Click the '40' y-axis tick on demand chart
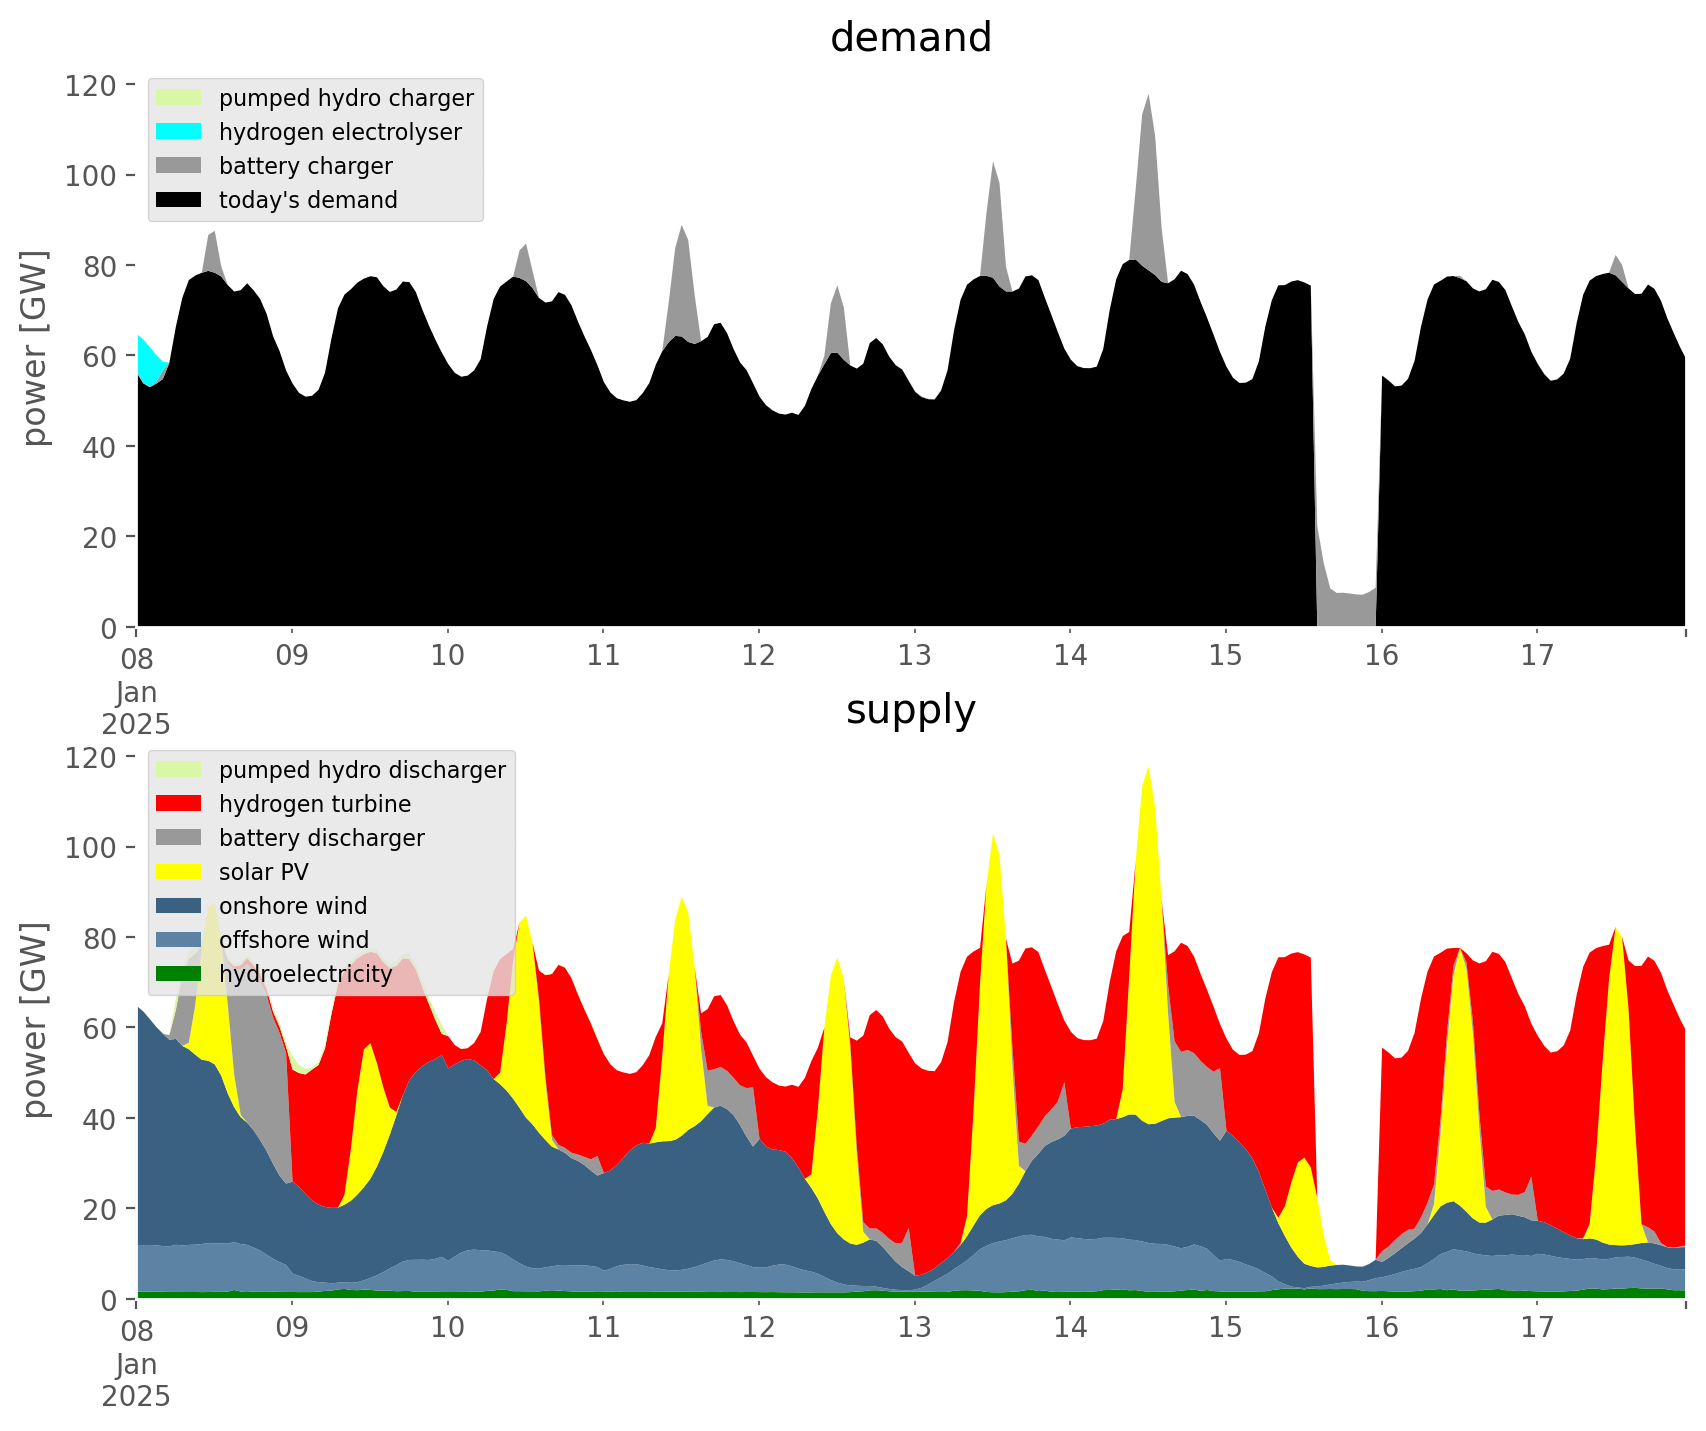 [100, 447]
